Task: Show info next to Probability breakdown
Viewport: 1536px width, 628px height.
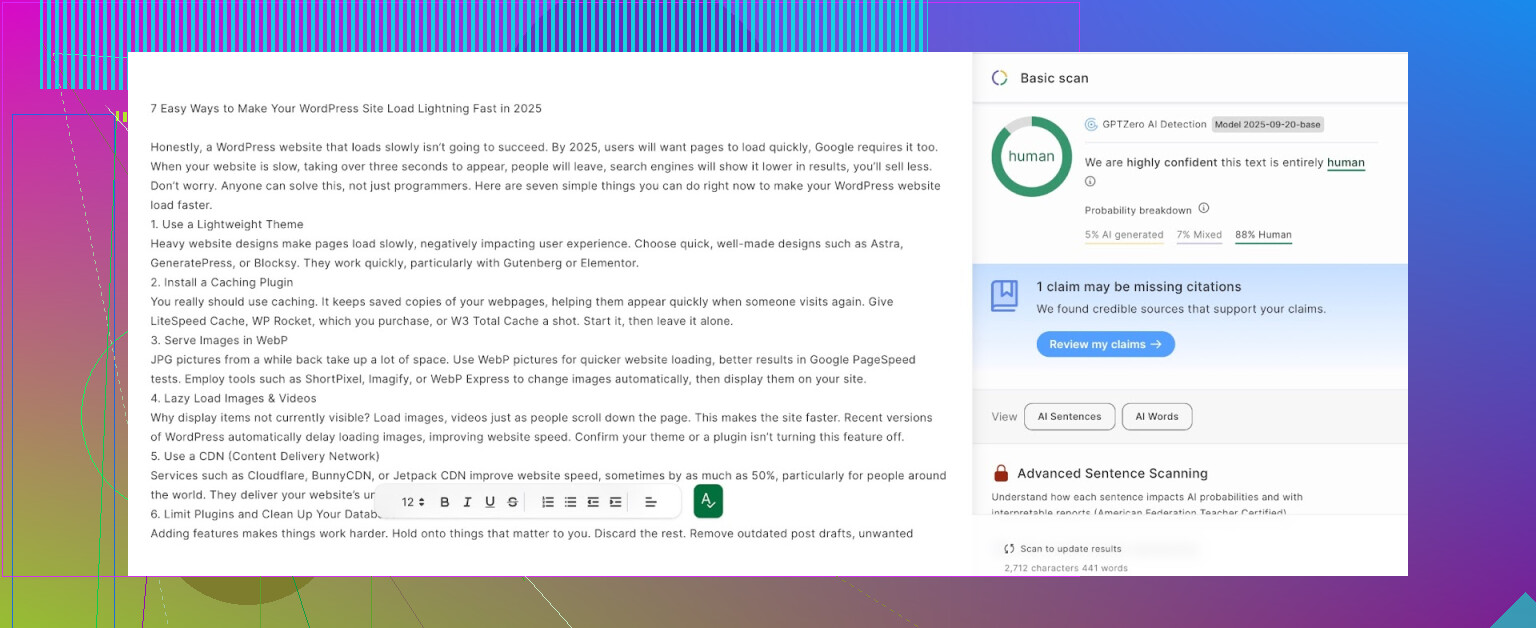Action: [x=1204, y=209]
